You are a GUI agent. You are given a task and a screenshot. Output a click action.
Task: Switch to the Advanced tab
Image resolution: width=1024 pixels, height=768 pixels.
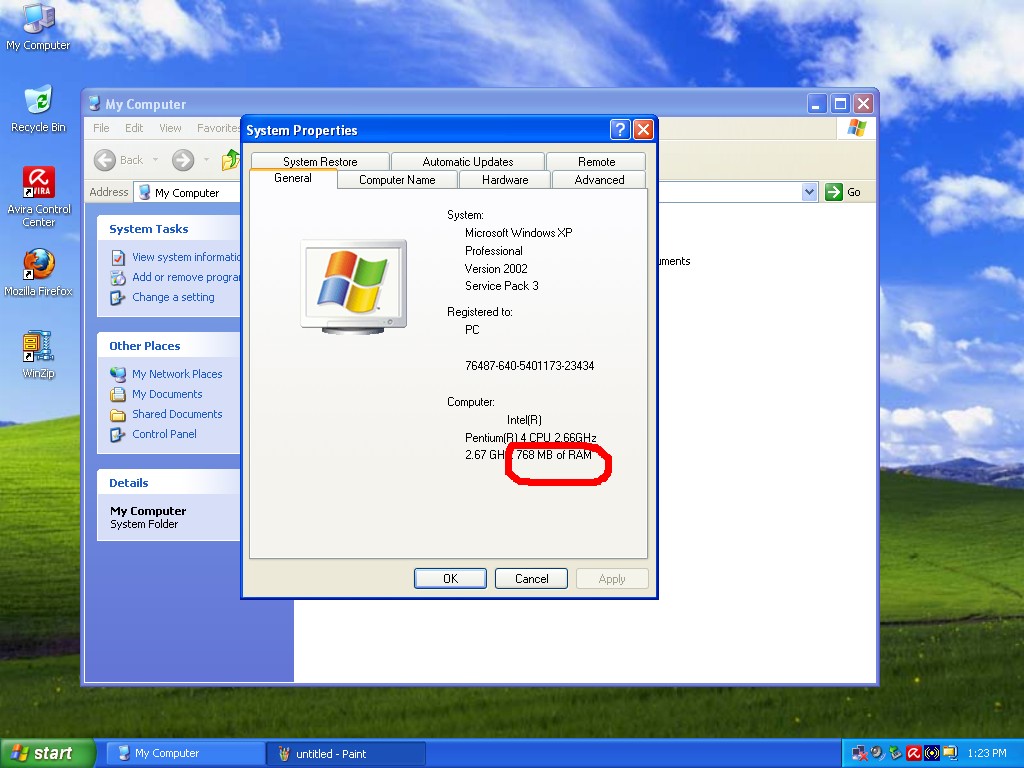pos(600,180)
